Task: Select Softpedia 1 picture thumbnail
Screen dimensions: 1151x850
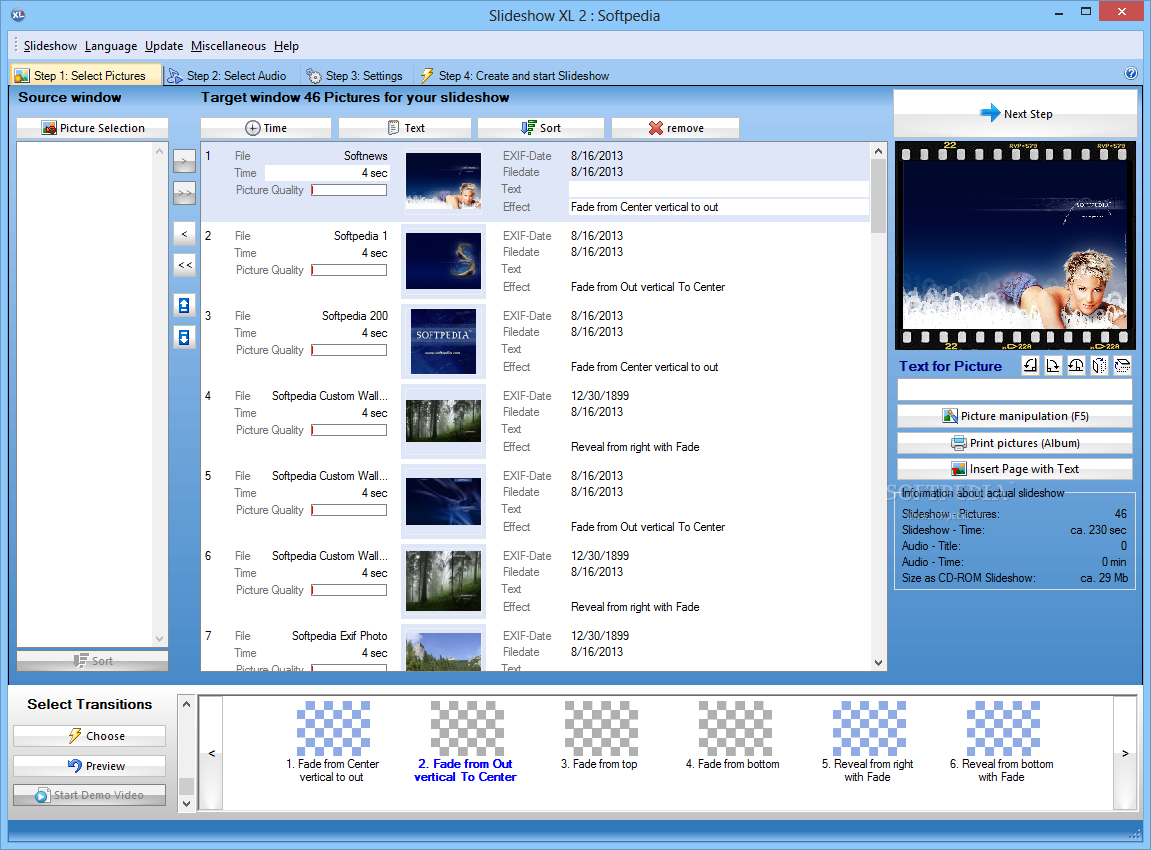Action: click(443, 261)
